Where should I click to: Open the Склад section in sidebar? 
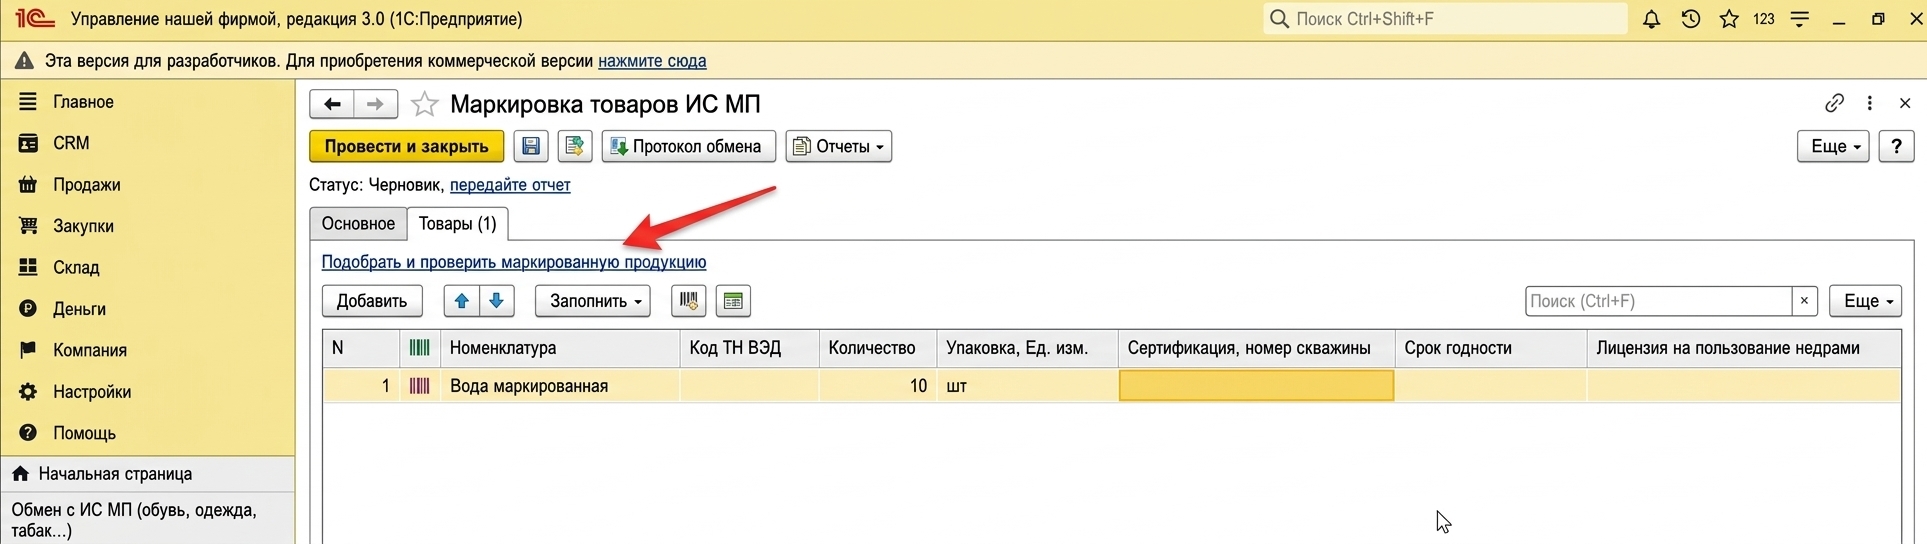76,267
